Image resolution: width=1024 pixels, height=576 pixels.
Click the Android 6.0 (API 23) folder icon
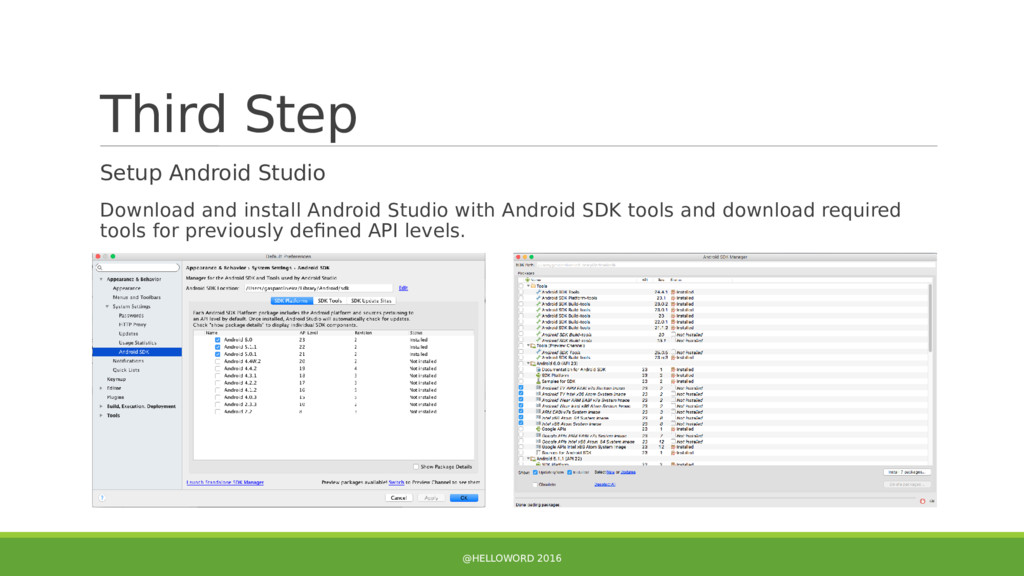pos(534,364)
